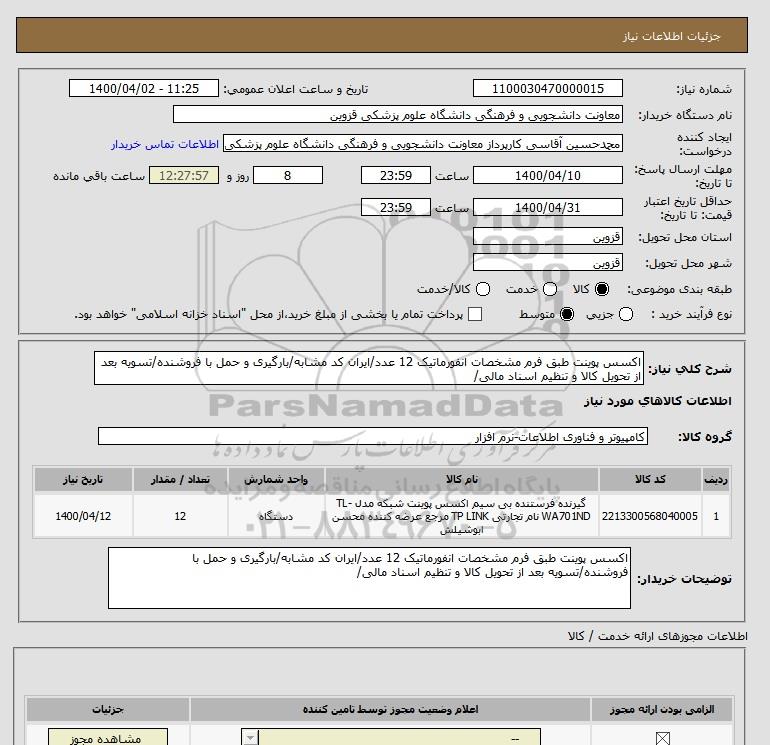The image size is (770, 745).
Task: Click the delivery city field قزوین
Action: point(548,262)
